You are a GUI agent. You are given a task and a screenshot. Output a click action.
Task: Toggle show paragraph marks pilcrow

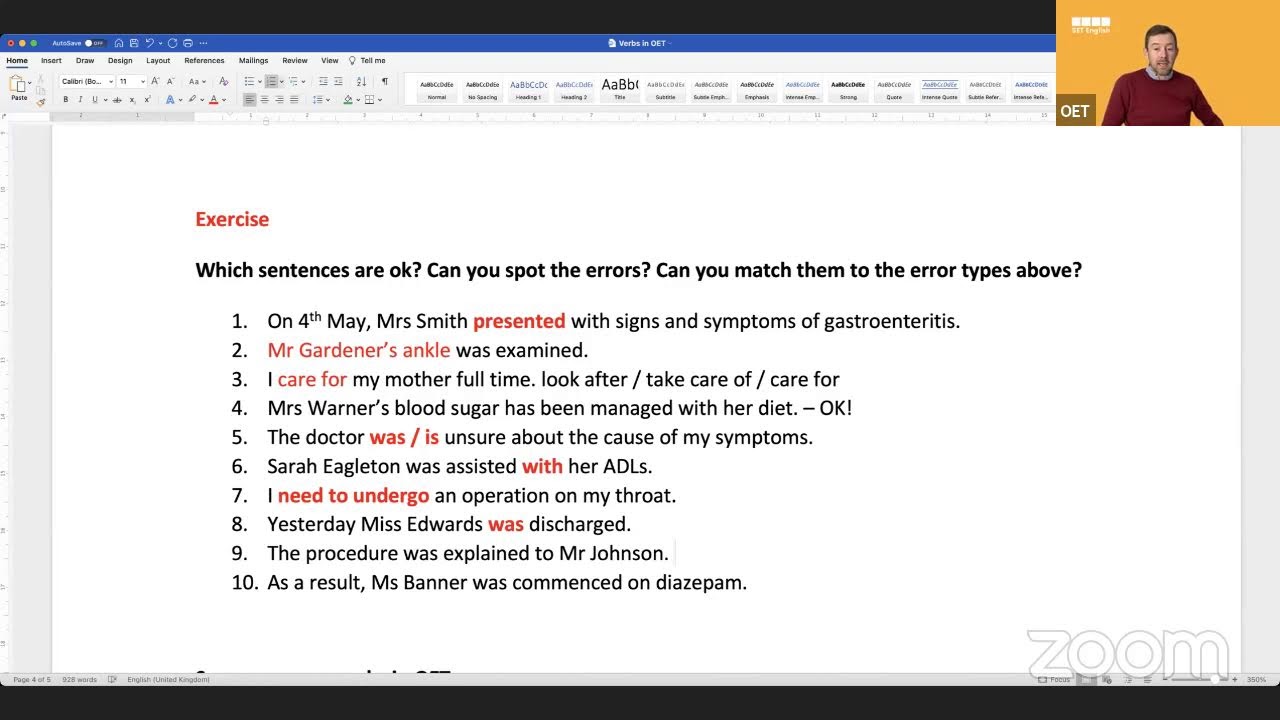(385, 81)
